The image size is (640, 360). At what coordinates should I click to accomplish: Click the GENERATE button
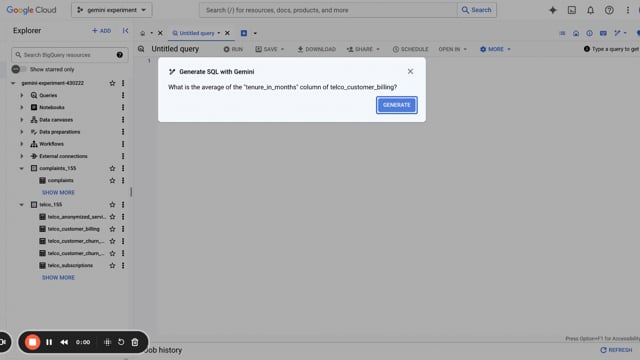396,105
